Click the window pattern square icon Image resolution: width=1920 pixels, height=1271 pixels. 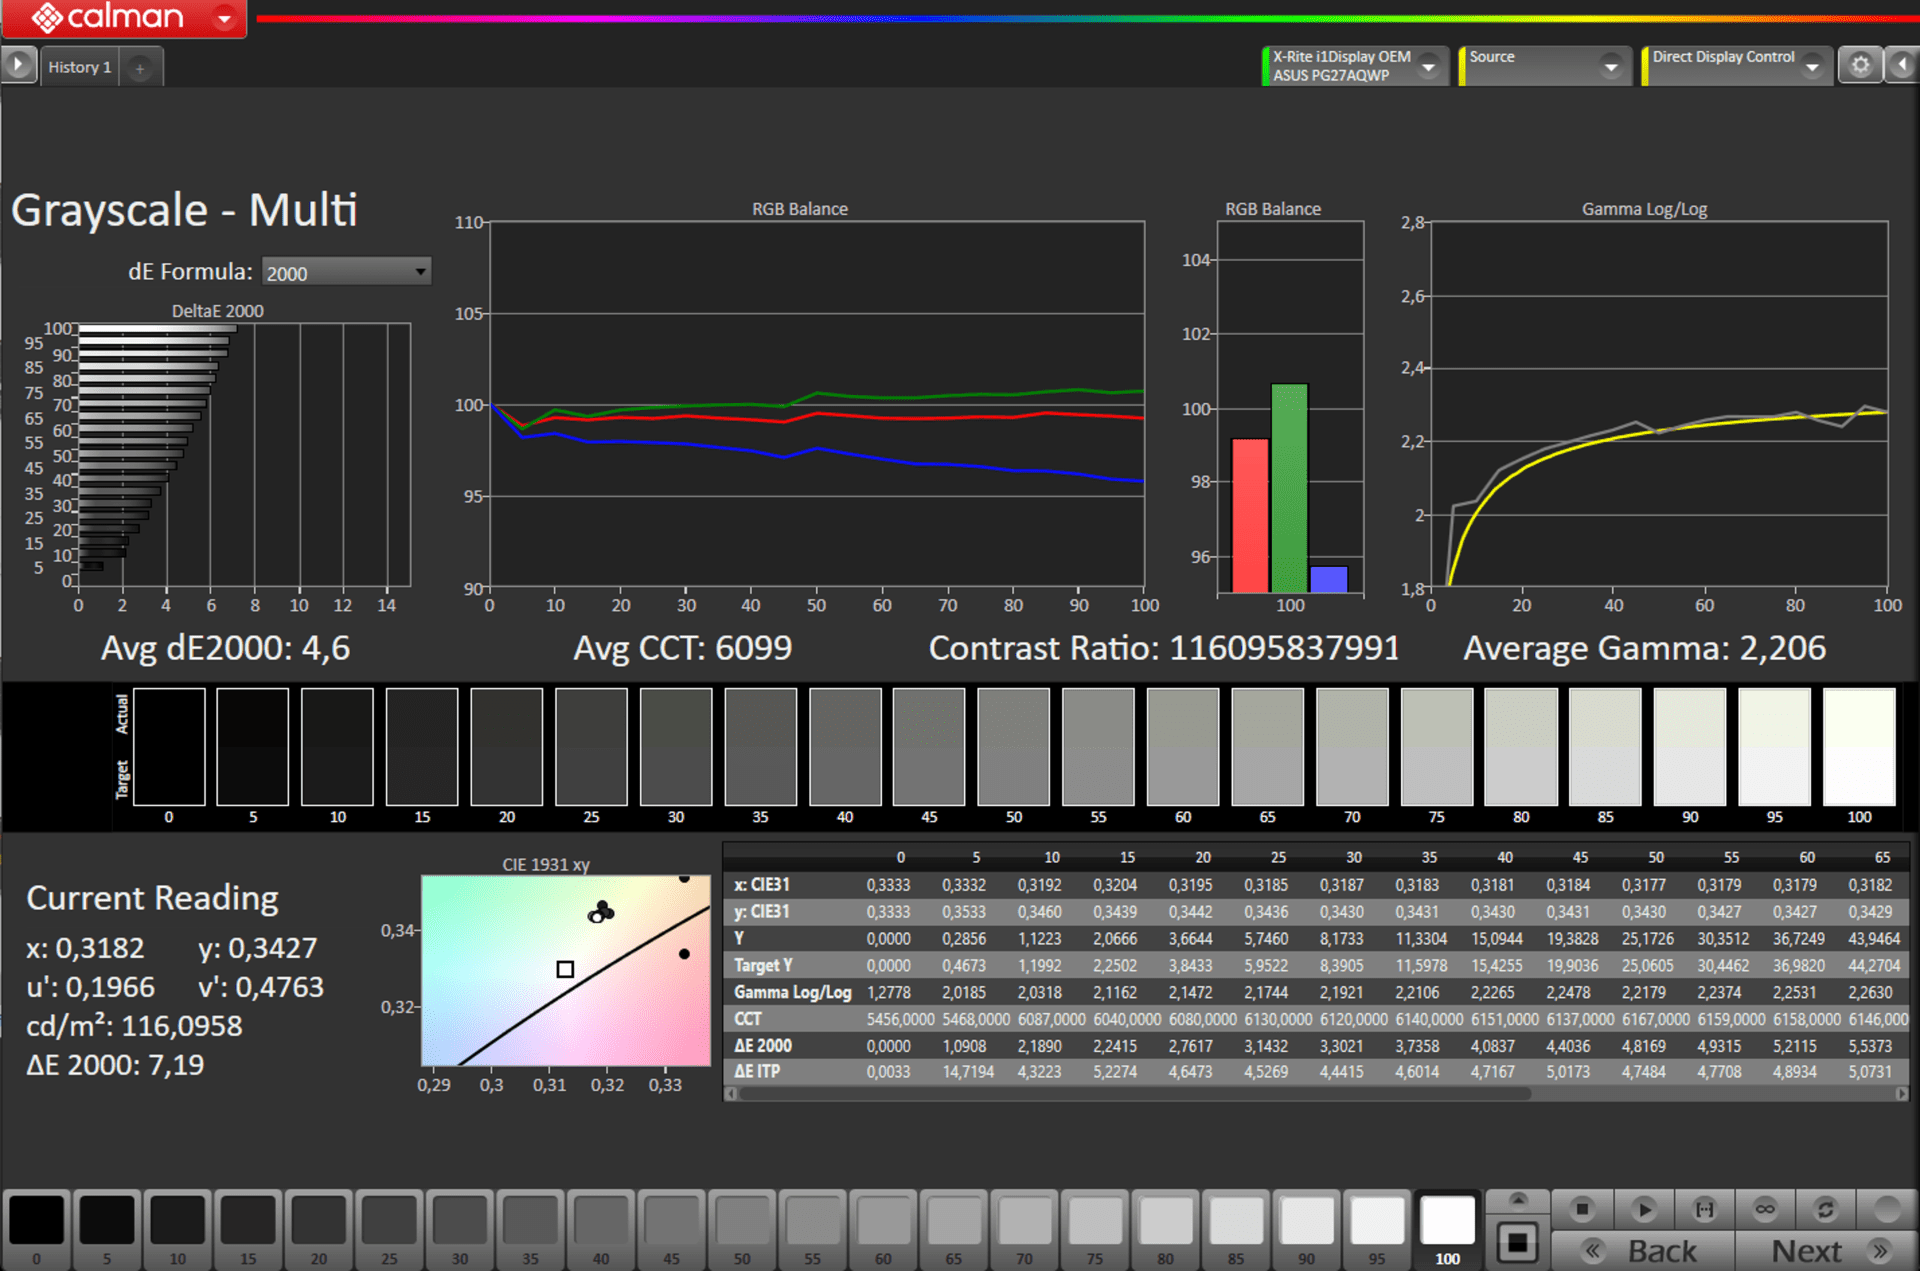[1517, 1243]
